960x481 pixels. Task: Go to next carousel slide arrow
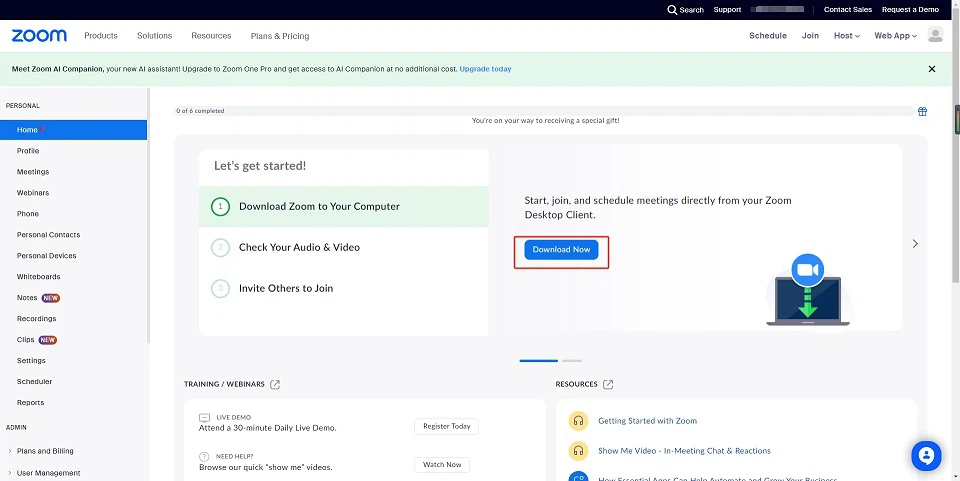[915, 243]
